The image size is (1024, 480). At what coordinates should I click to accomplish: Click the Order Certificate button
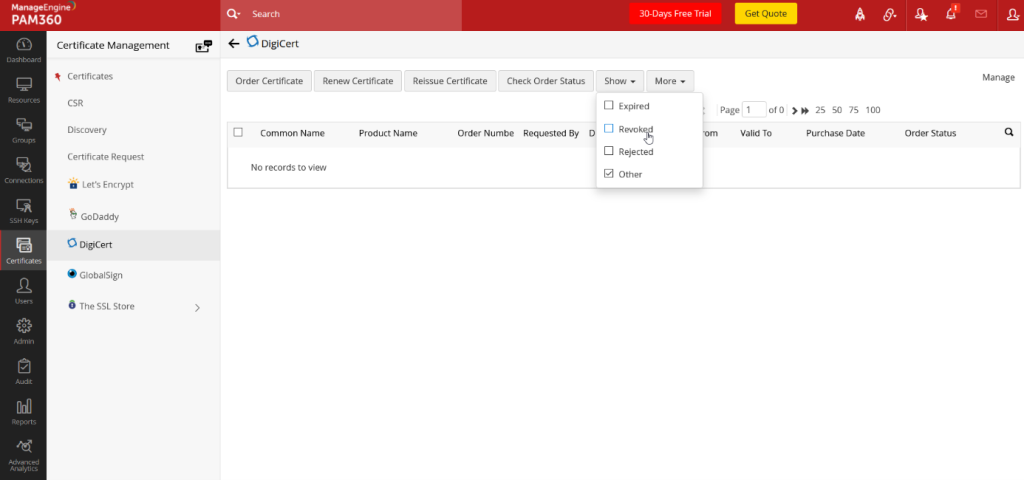(x=269, y=81)
